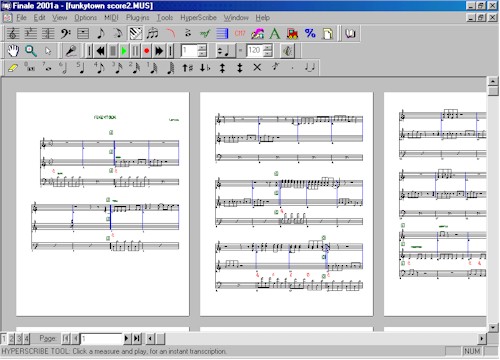500x360 pixels.
Task: Stop playback with the stop button
Action: (113, 51)
